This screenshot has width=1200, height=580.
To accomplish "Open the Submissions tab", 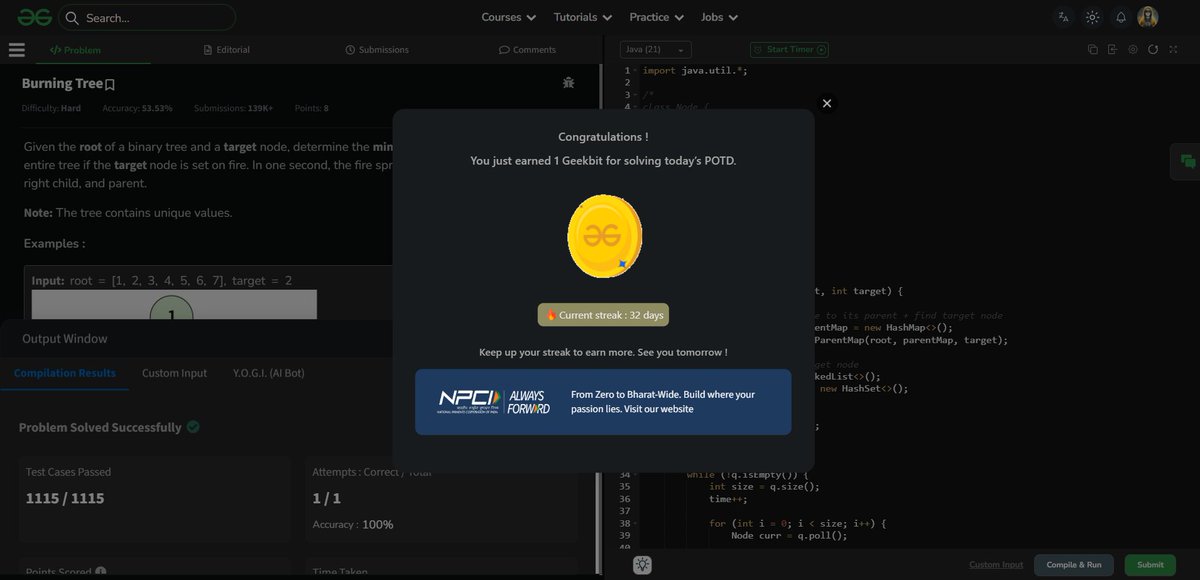I will pyautogui.click(x=376, y=49).
